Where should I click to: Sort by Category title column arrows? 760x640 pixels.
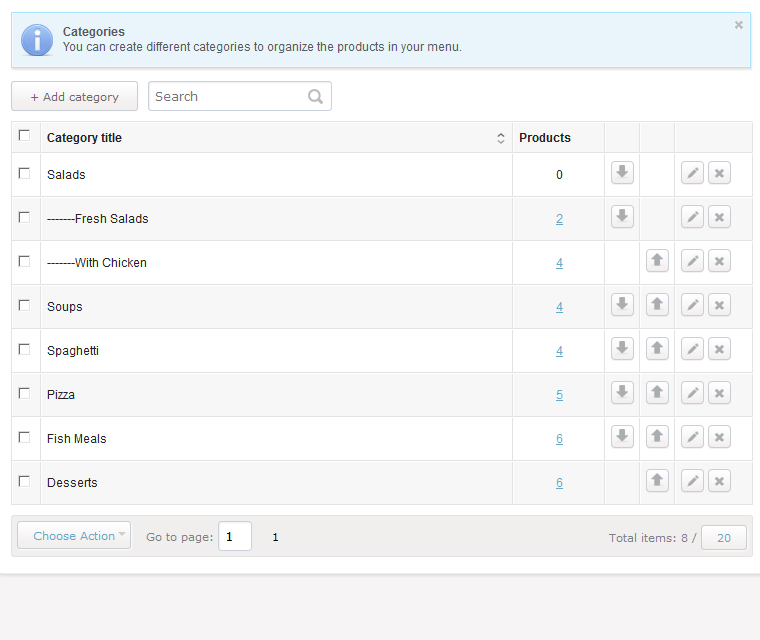pos(501,138)
